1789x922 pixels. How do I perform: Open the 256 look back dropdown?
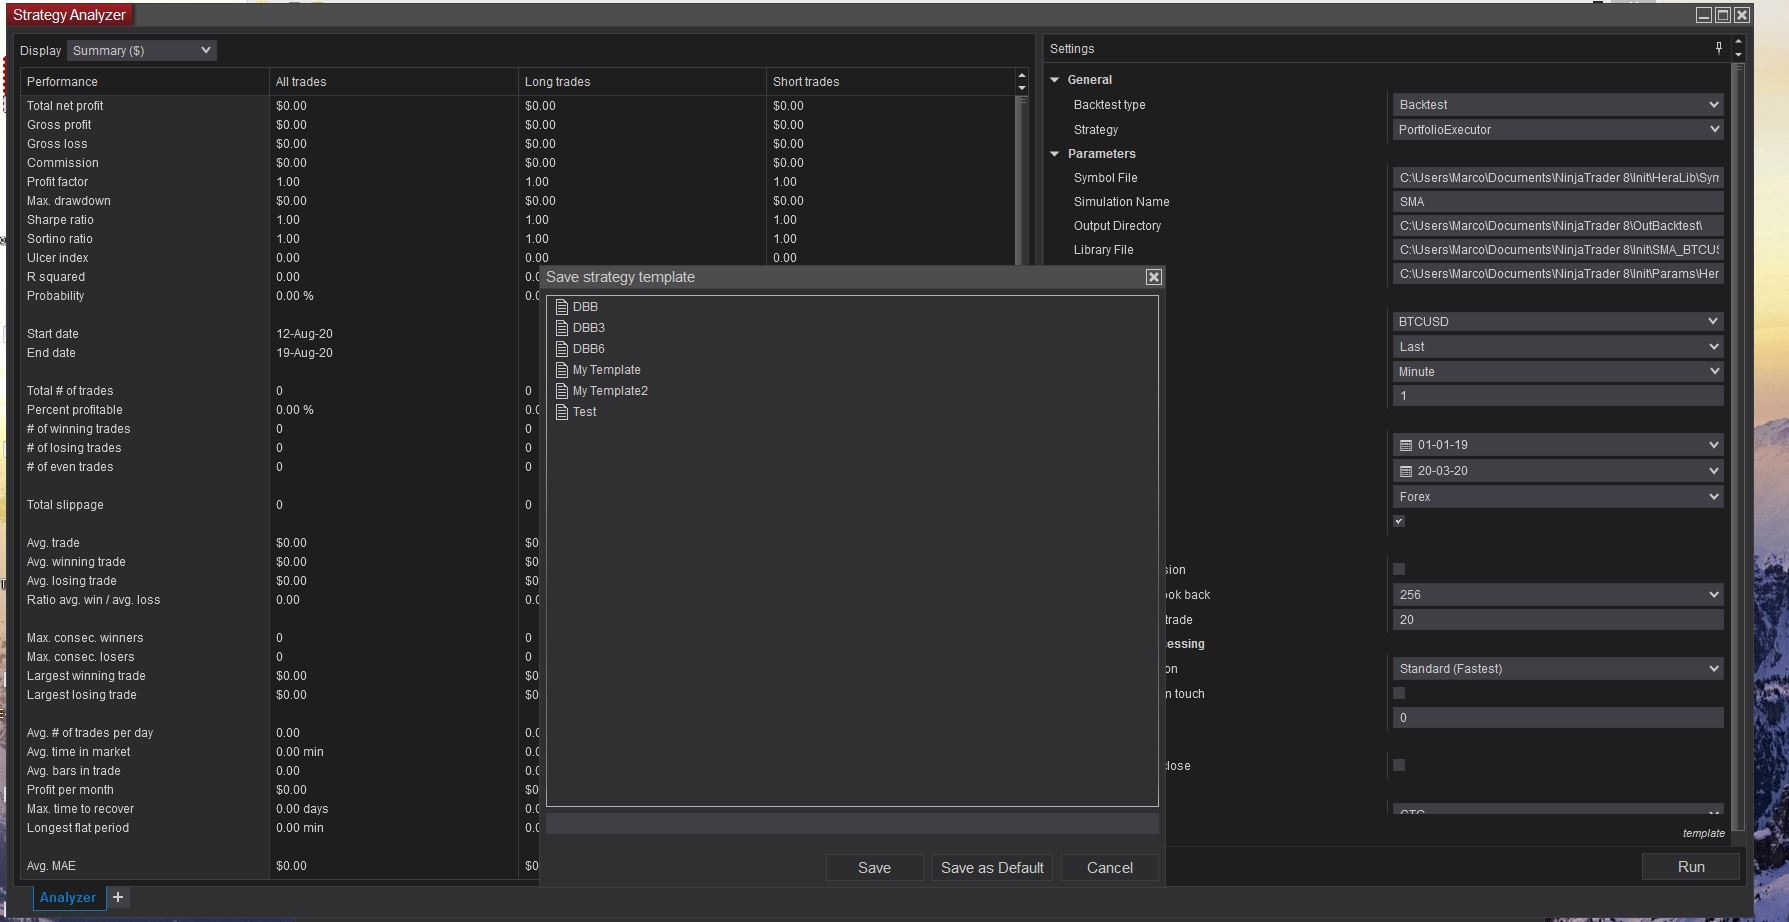[x=1558, y=595]
